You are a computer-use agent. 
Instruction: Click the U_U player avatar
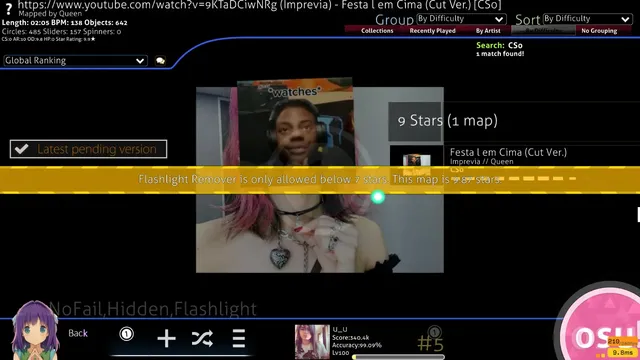pos(312,342)
